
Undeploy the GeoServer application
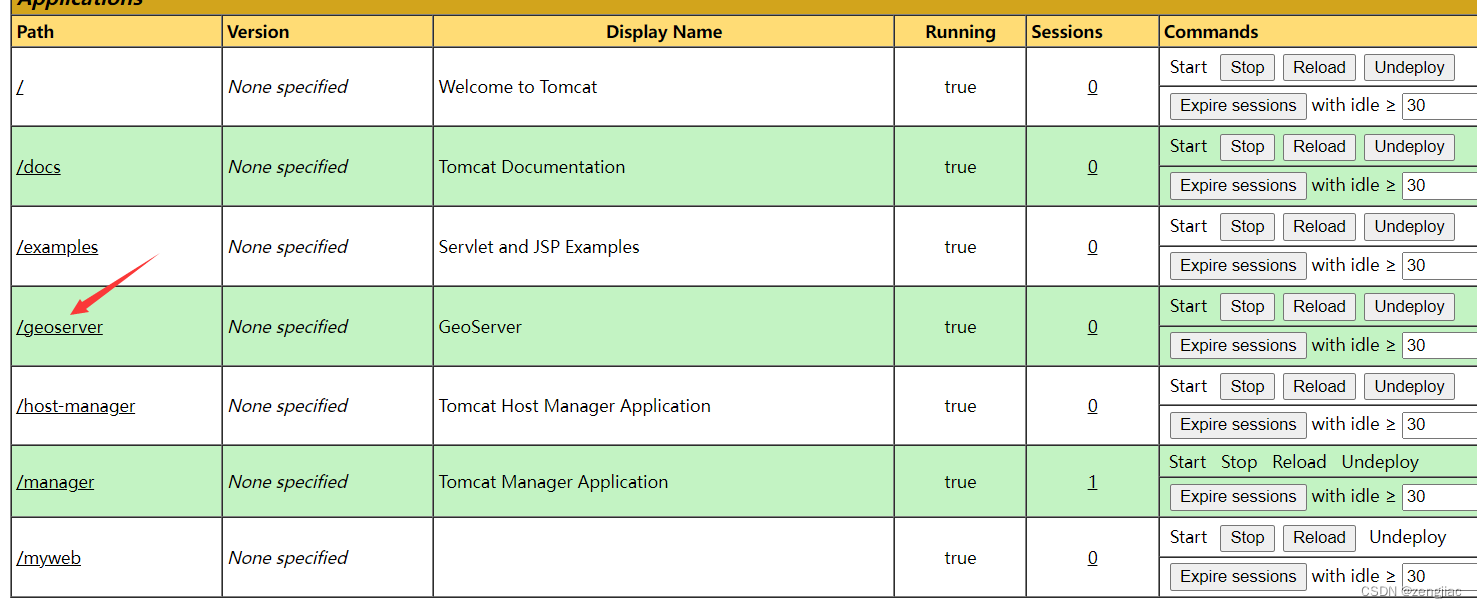pyautogui.click(x=1409, y=306)
